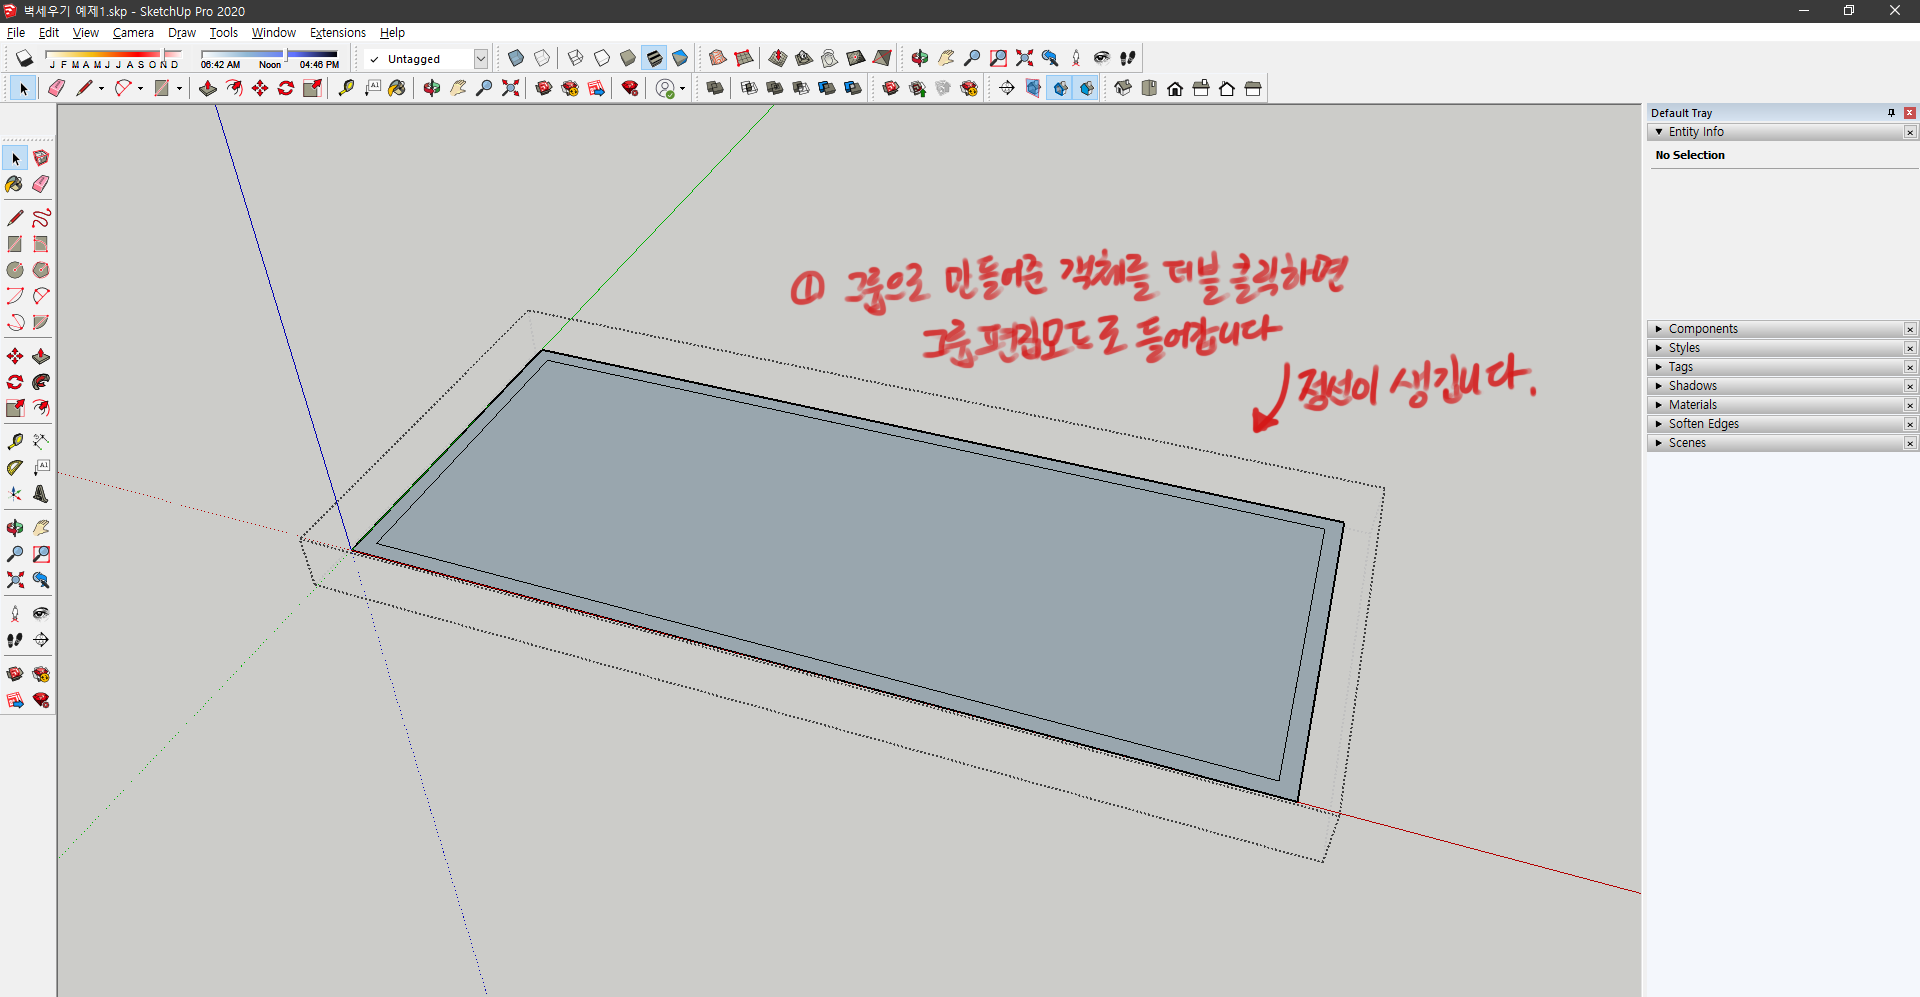1920x997 pixels.
Task: Choose the Rectangle drawing tool
Action: (14, 243)
